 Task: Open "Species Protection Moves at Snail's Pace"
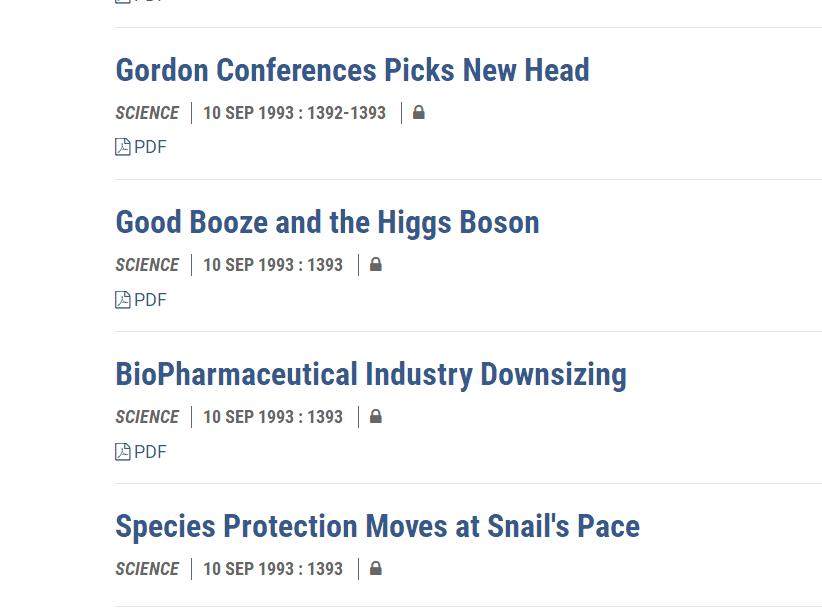[x=377, y=527]
